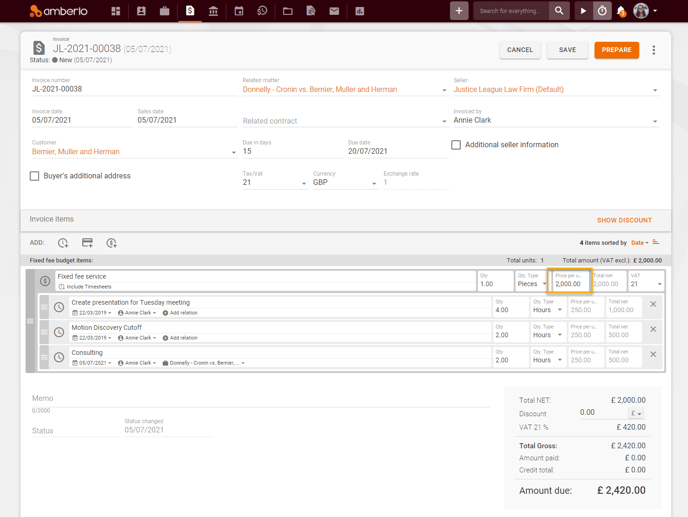
Task: Click the CANCEL button
Action: [x=520, y=50]
